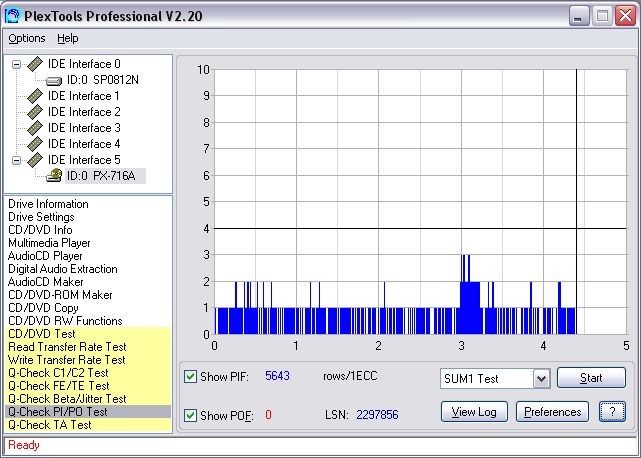Screen dimensions: 641x458
Task: Minimize the PlexTools window
Action: point(579,16)
